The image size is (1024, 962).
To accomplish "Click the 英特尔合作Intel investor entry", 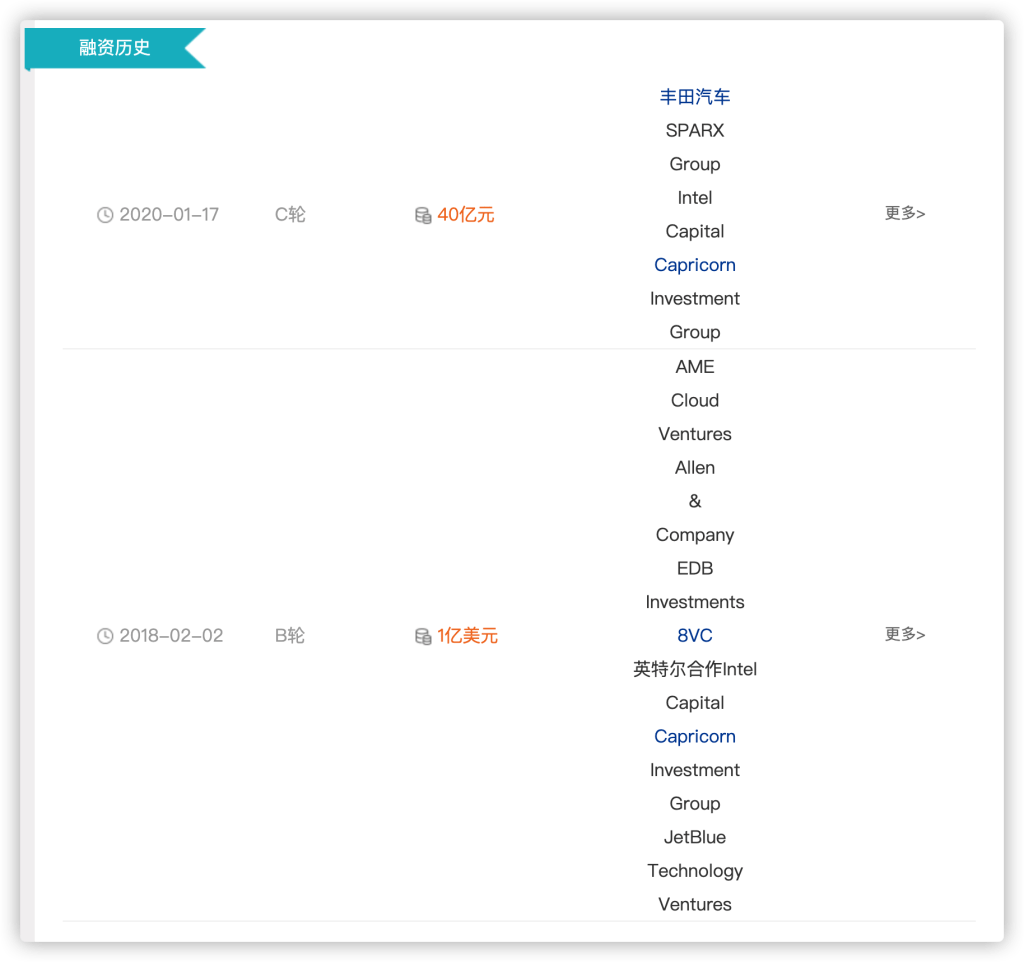I will click(695, 669).
